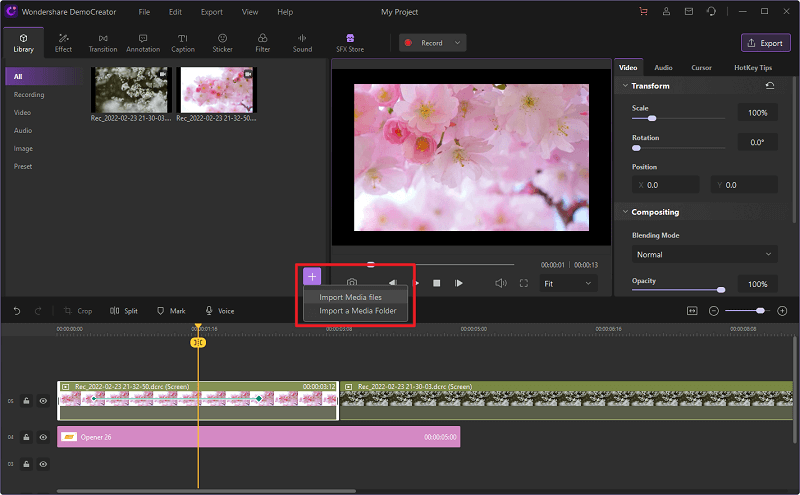Image resolution: width=800 pixels, height=495 pixels.
Task: Select the pink blossom media thumbnail
Action: point(216,90)
